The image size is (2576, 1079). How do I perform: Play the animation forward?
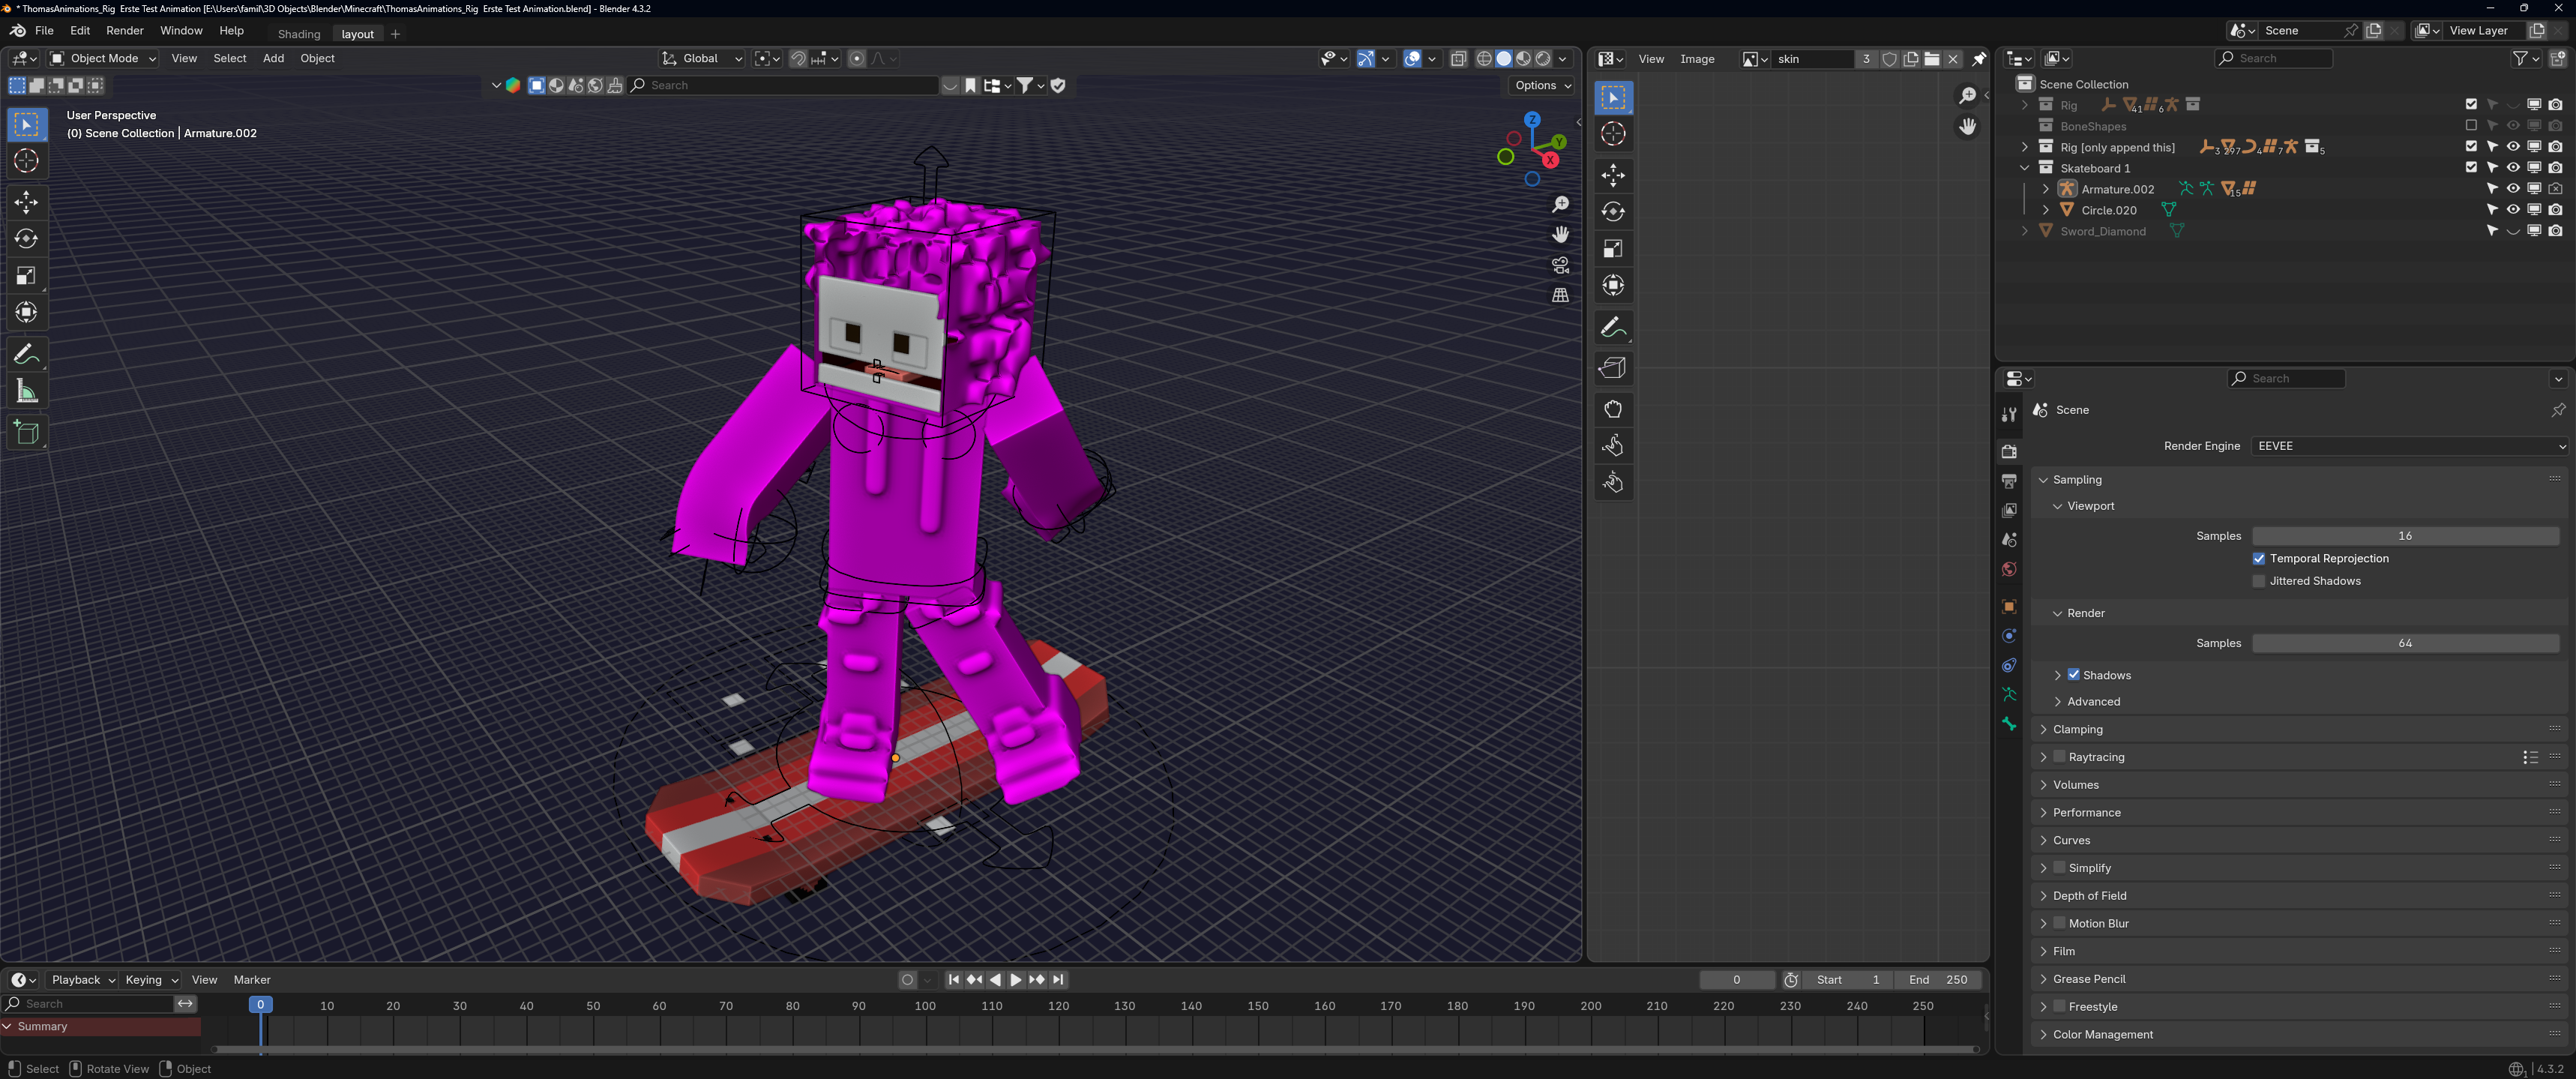(x=1016, y=980)
